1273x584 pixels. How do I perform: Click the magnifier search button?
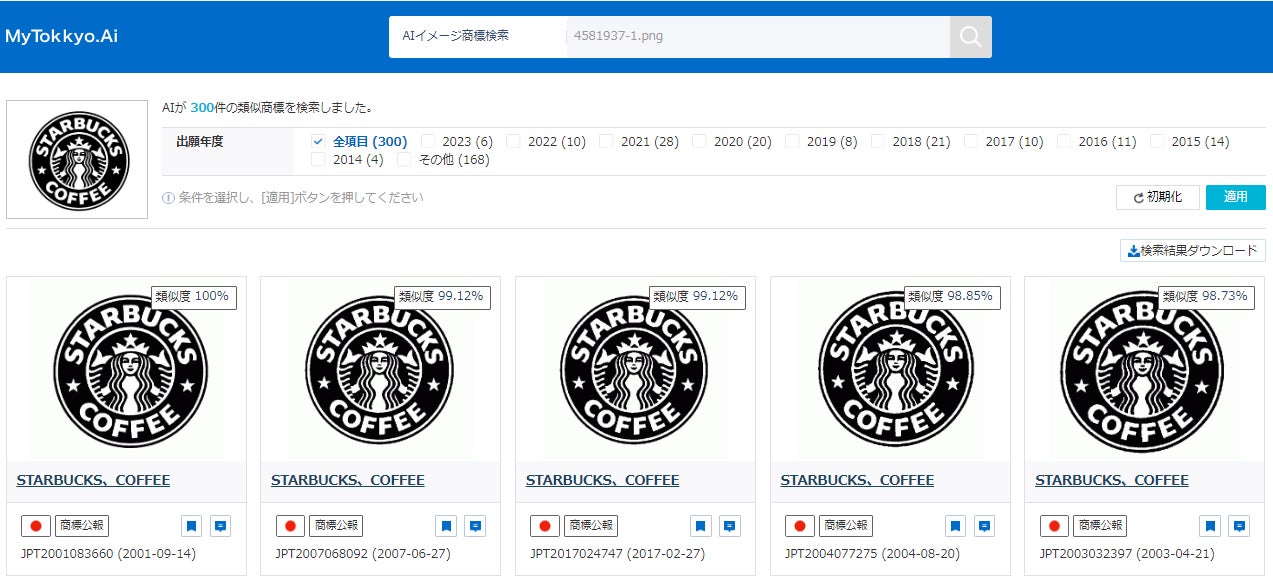tap(970, 37)
